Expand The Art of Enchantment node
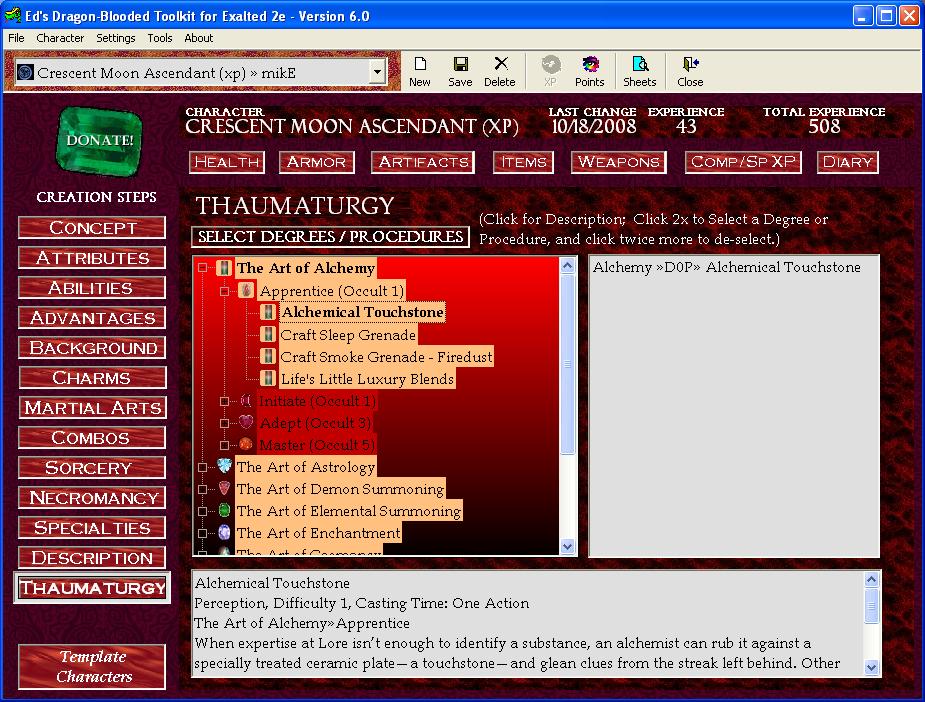This screenshot has height=702, width=925. (202, 533)
